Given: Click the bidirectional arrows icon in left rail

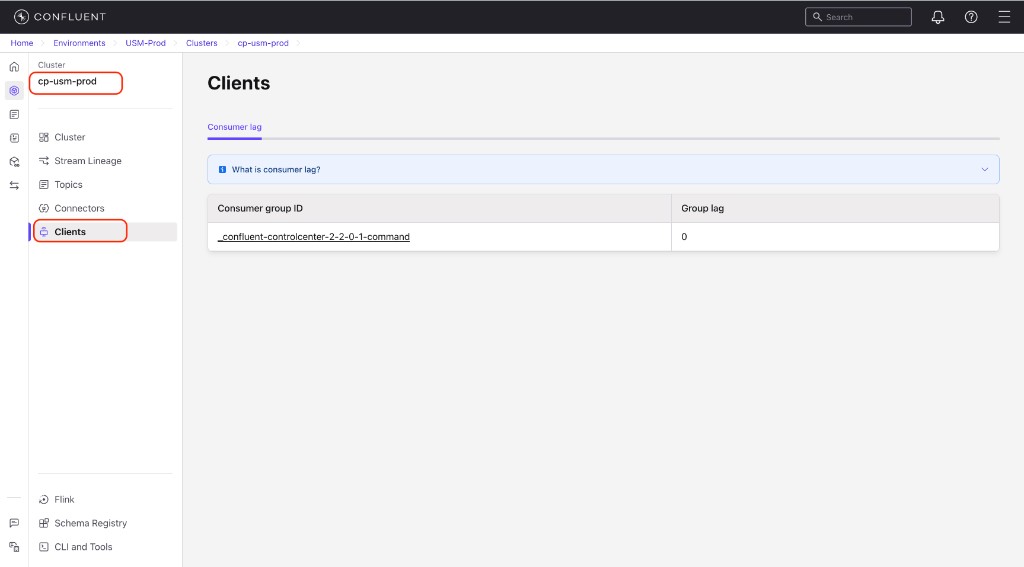Looking at the screenshot, I should [14, 185].
